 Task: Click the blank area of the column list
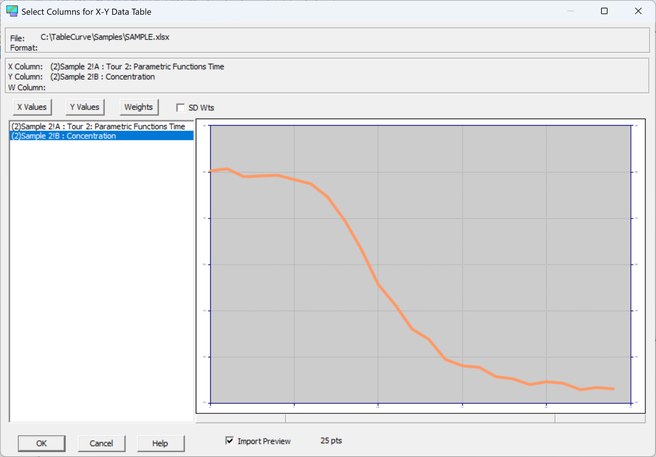click(102, 280)
